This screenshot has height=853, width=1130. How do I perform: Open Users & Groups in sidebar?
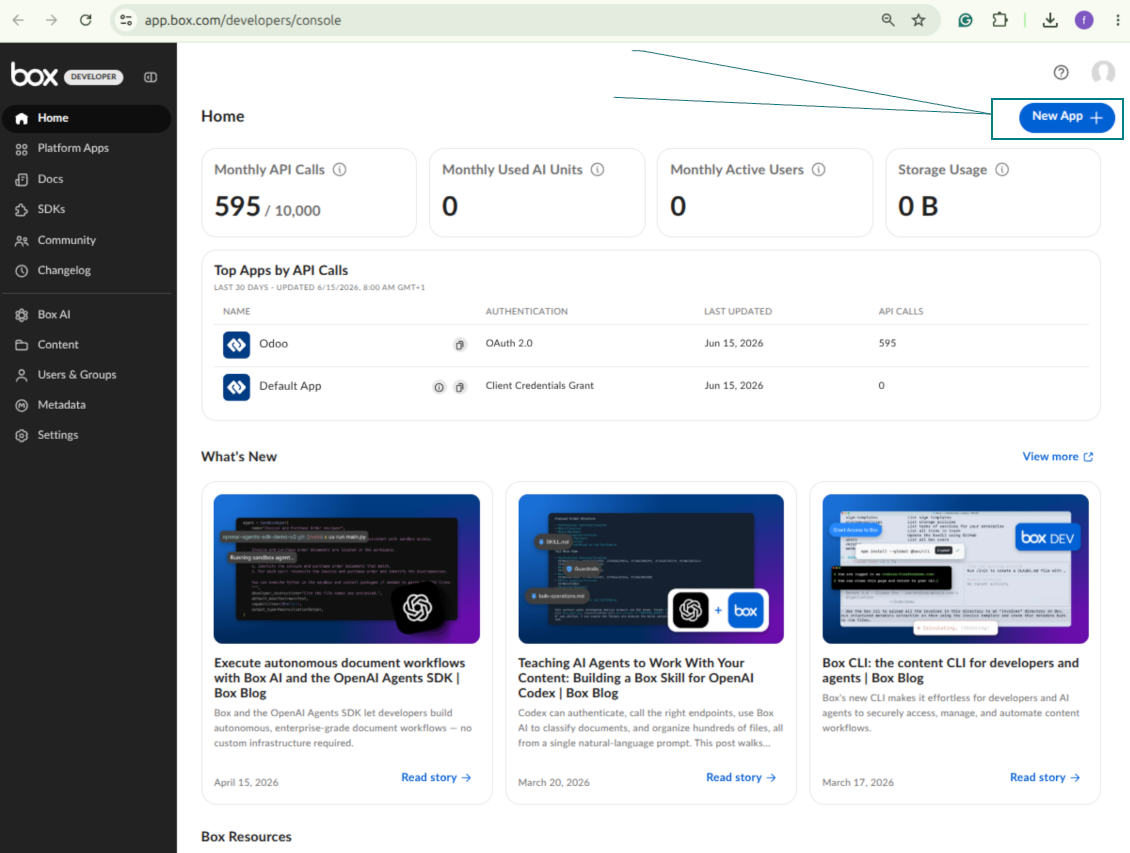[x=86, y=375]
